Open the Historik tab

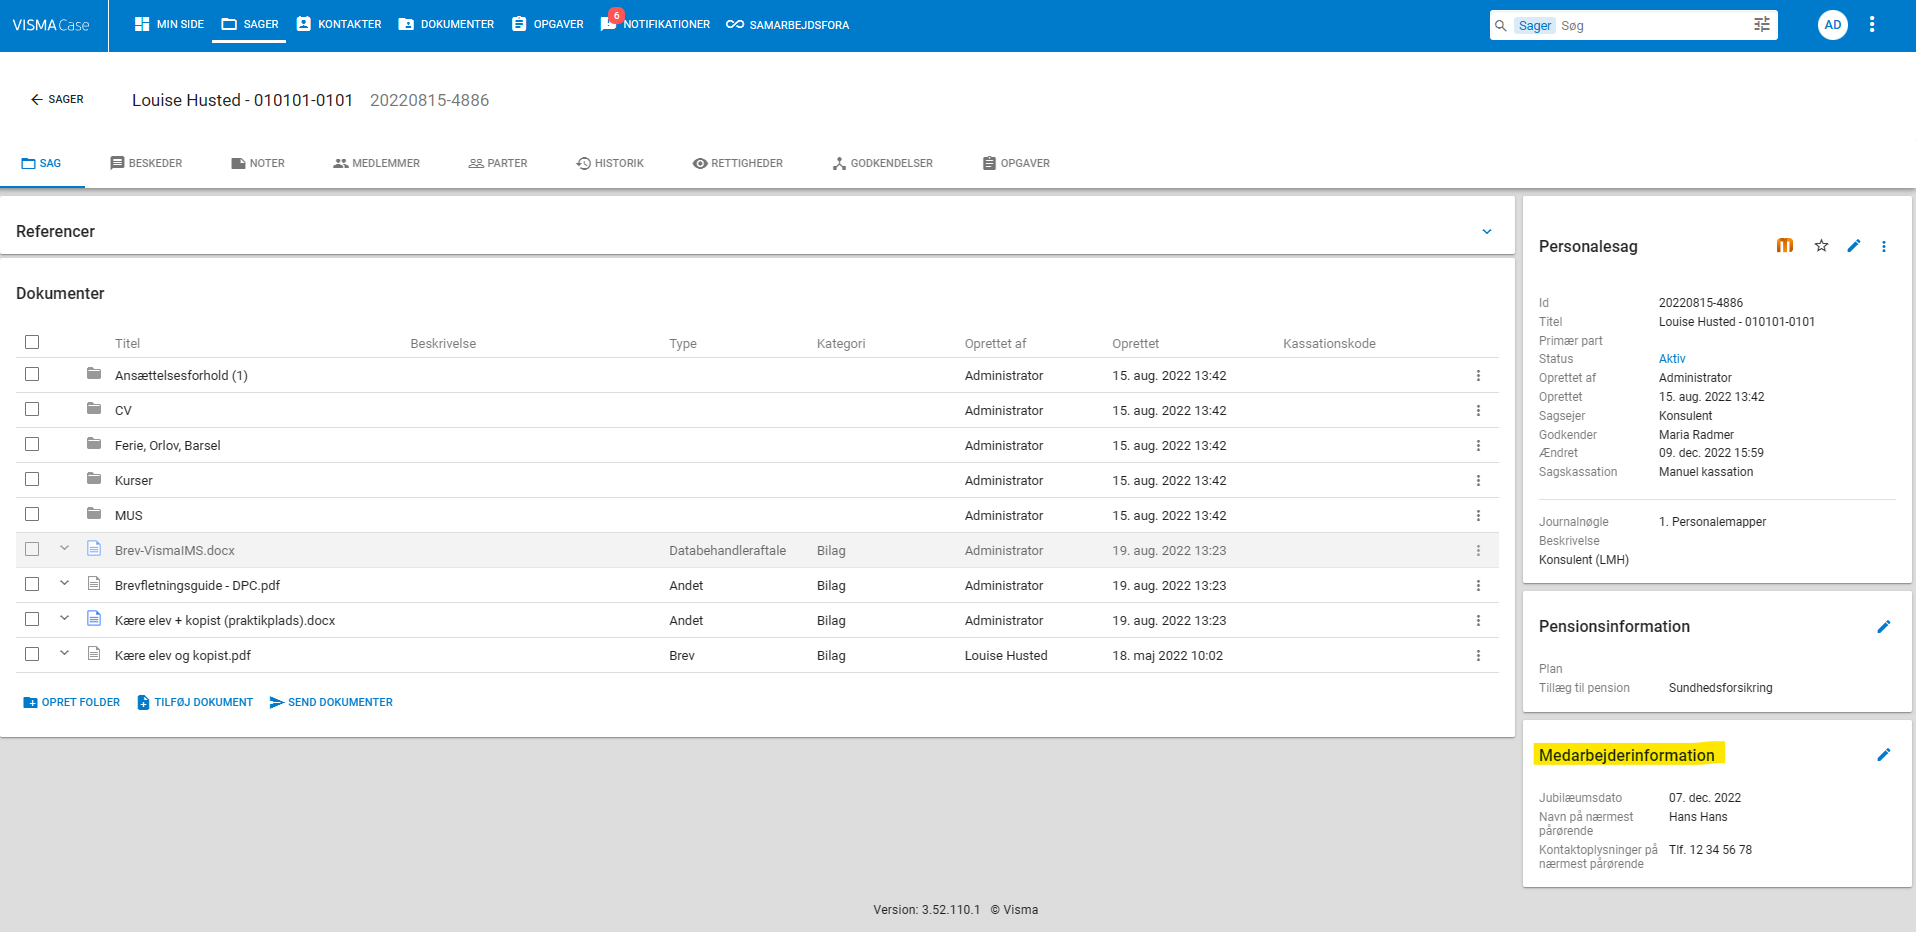coord(610,163)
